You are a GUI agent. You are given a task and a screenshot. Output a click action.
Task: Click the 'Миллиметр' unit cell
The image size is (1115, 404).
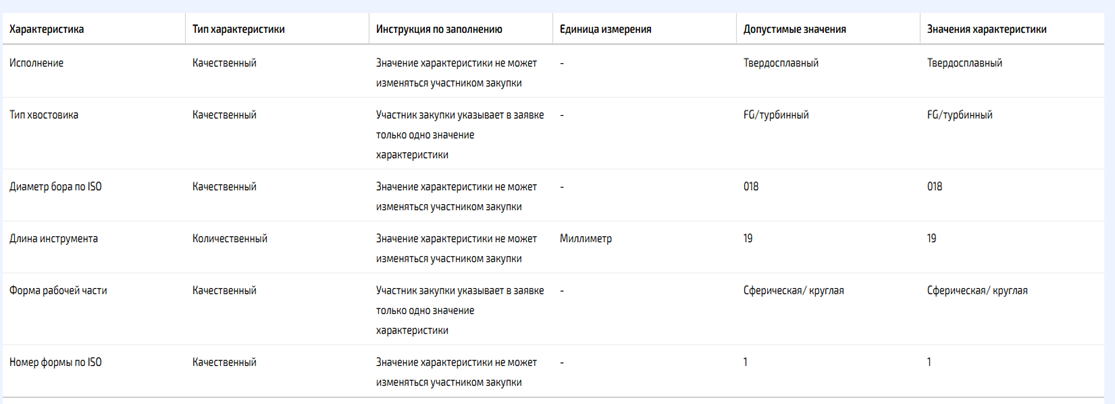coord(586,239)
